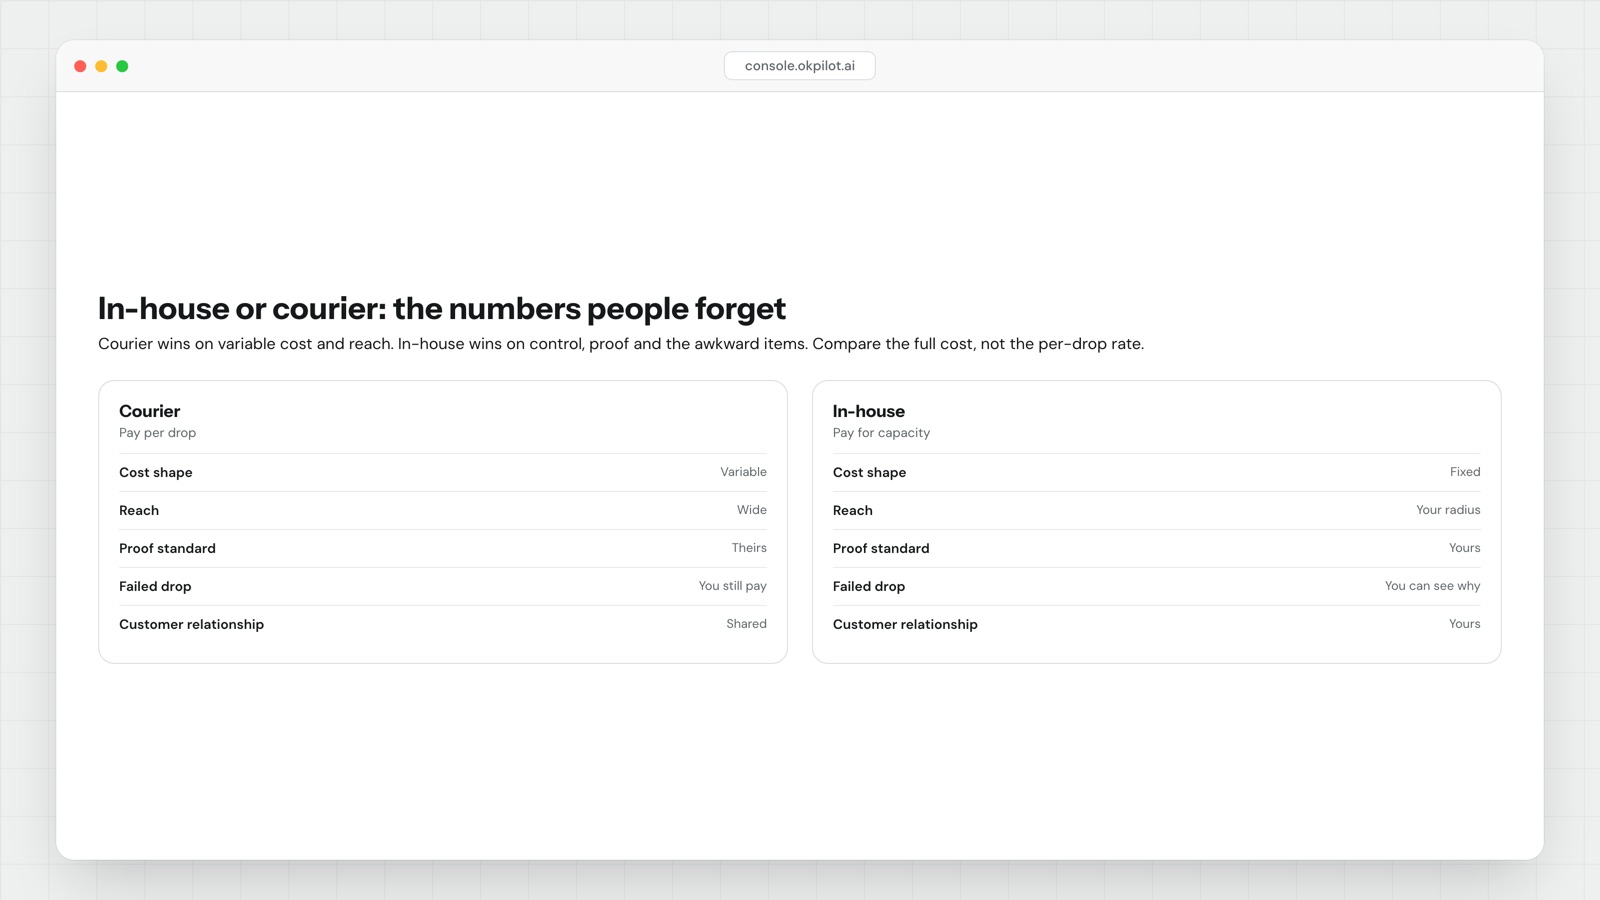Click the 'Shared' value

746,624
